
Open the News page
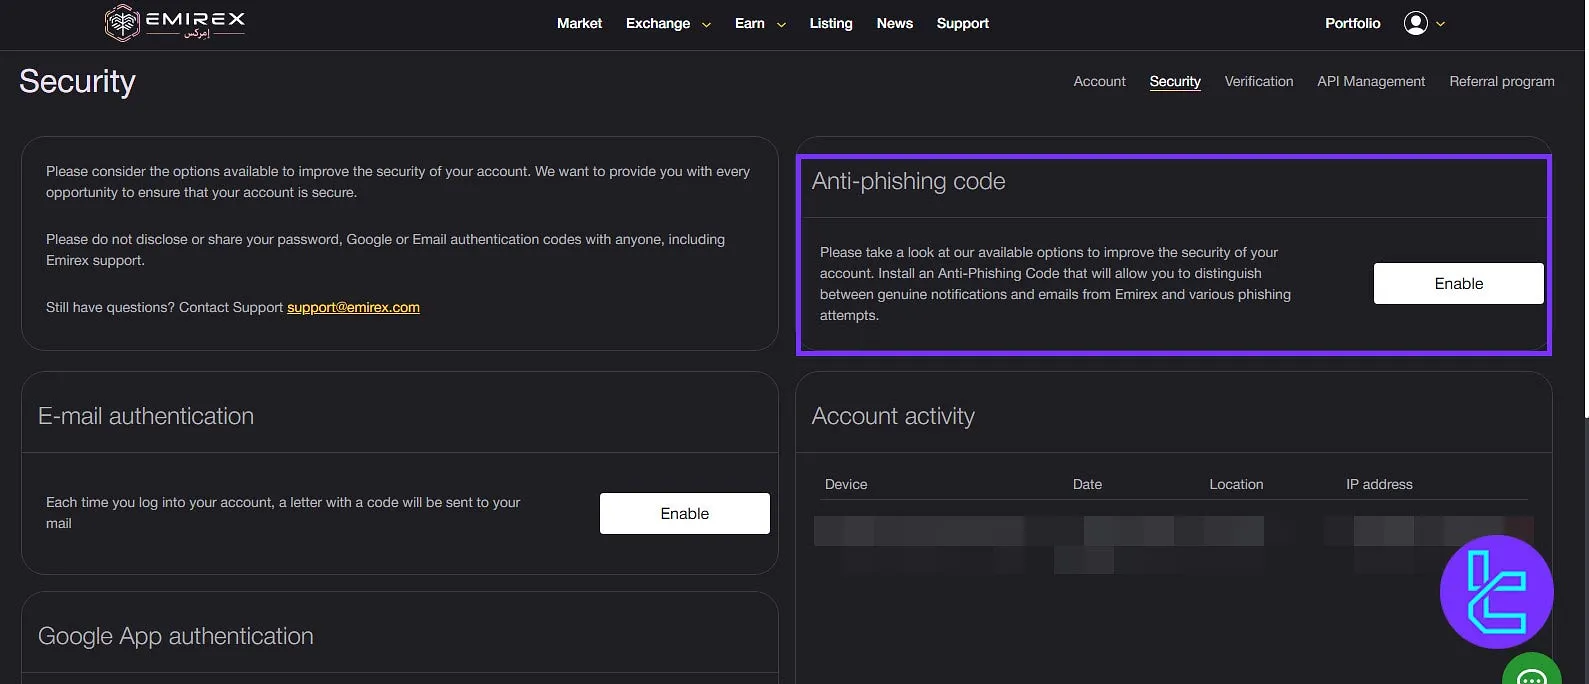(894, 23)
